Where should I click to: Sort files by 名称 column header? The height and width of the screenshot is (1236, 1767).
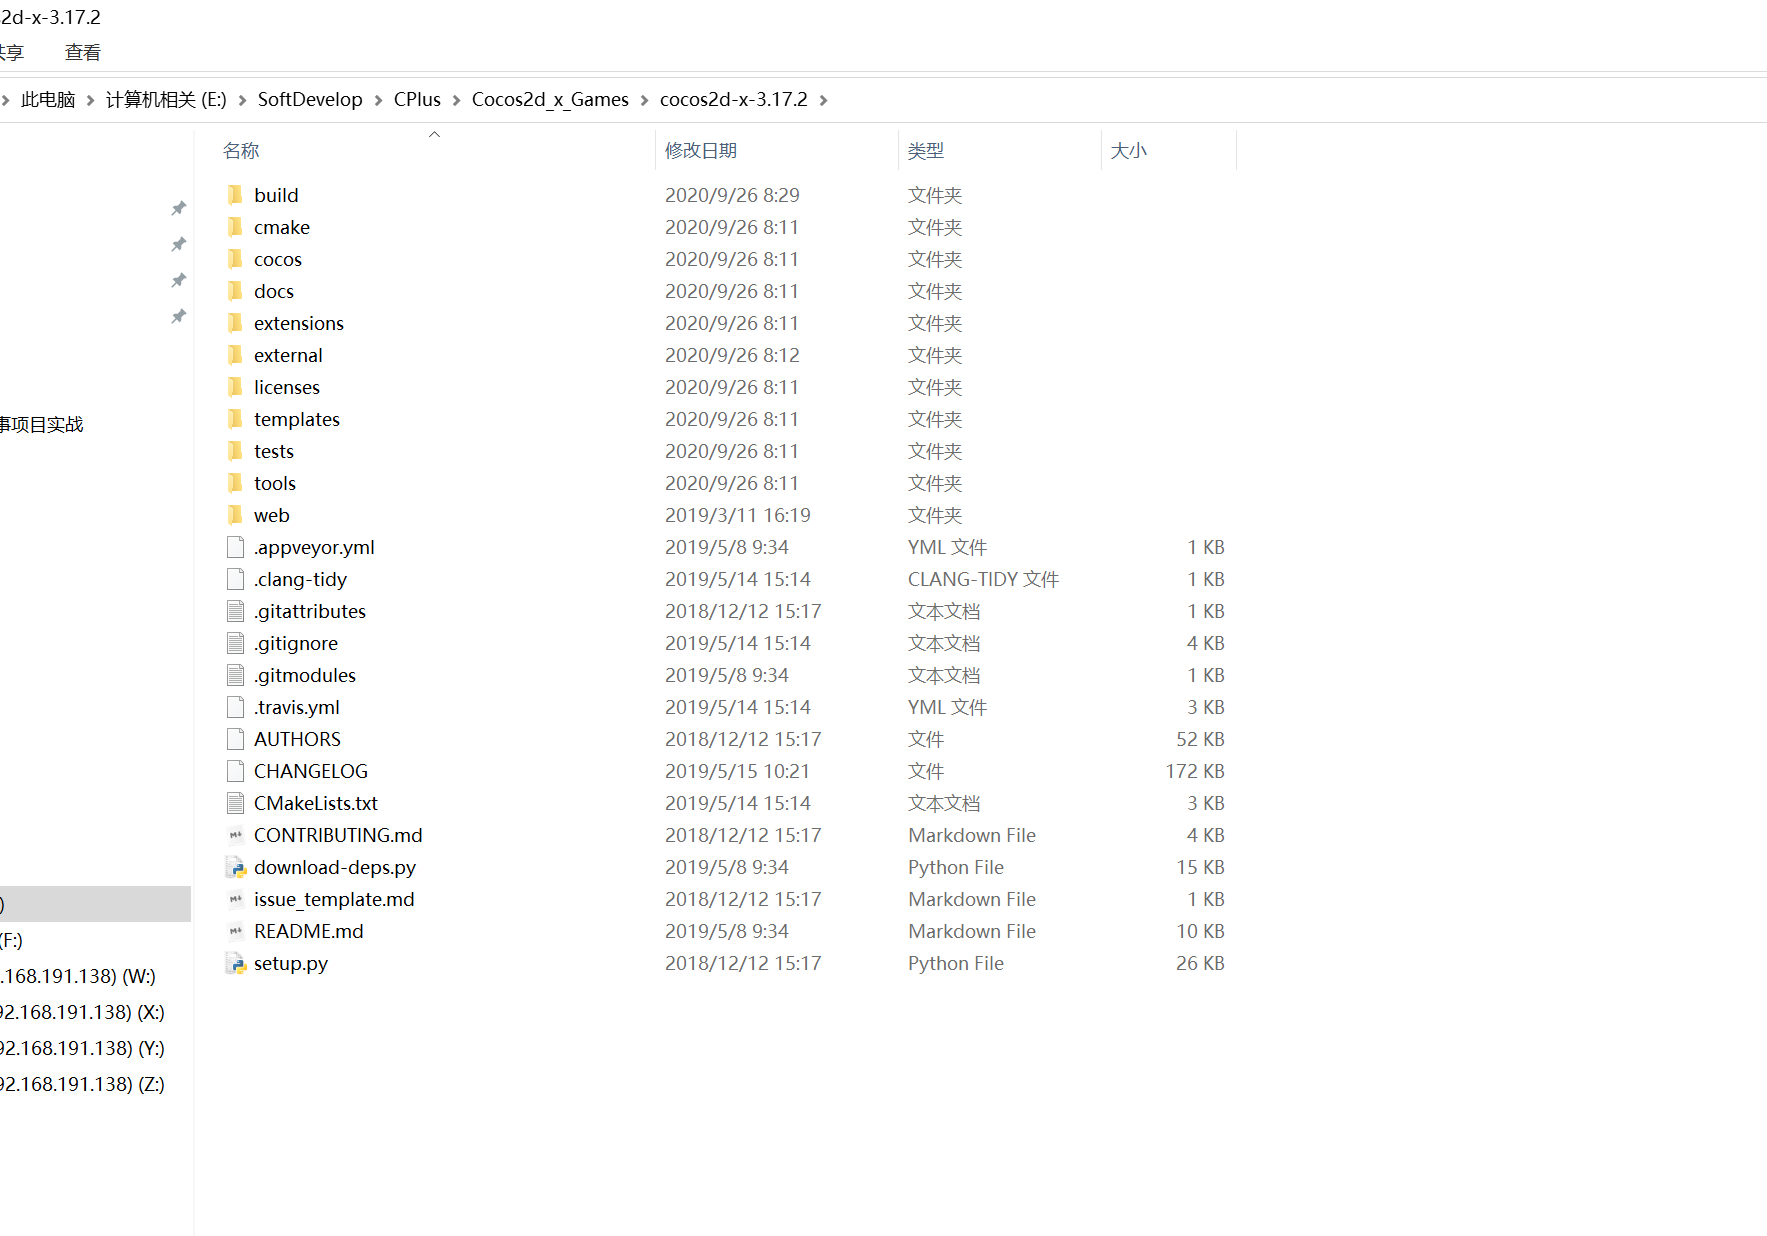pos(241,150)
